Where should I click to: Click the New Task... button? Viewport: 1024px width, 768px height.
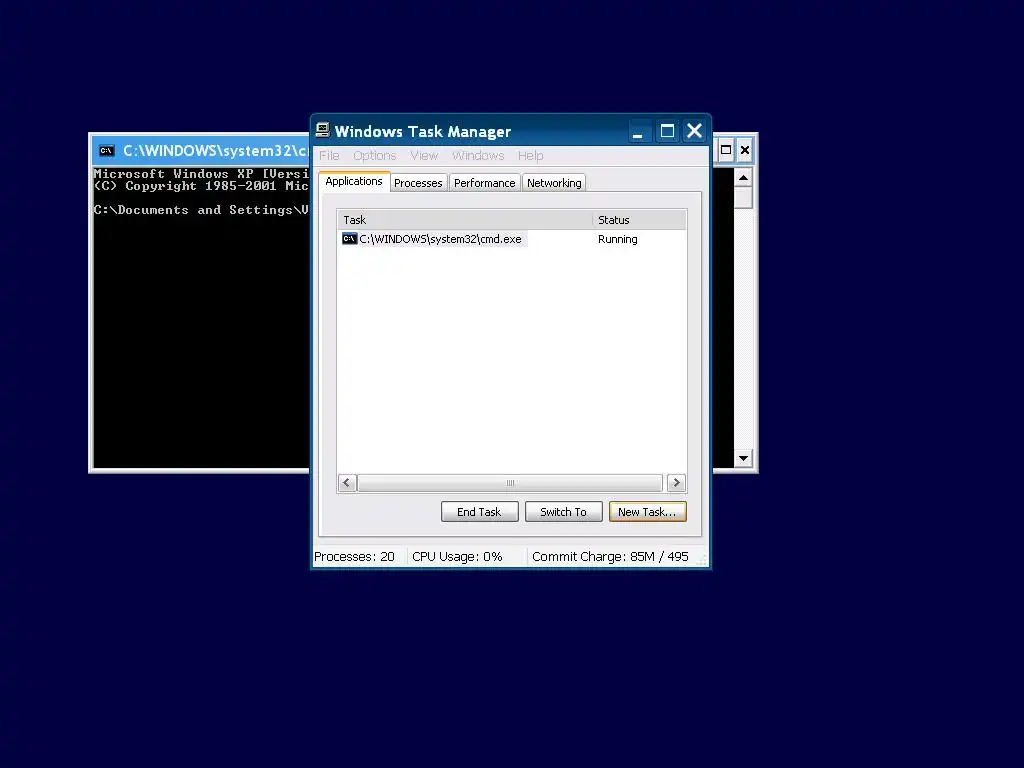coord(647,512)
